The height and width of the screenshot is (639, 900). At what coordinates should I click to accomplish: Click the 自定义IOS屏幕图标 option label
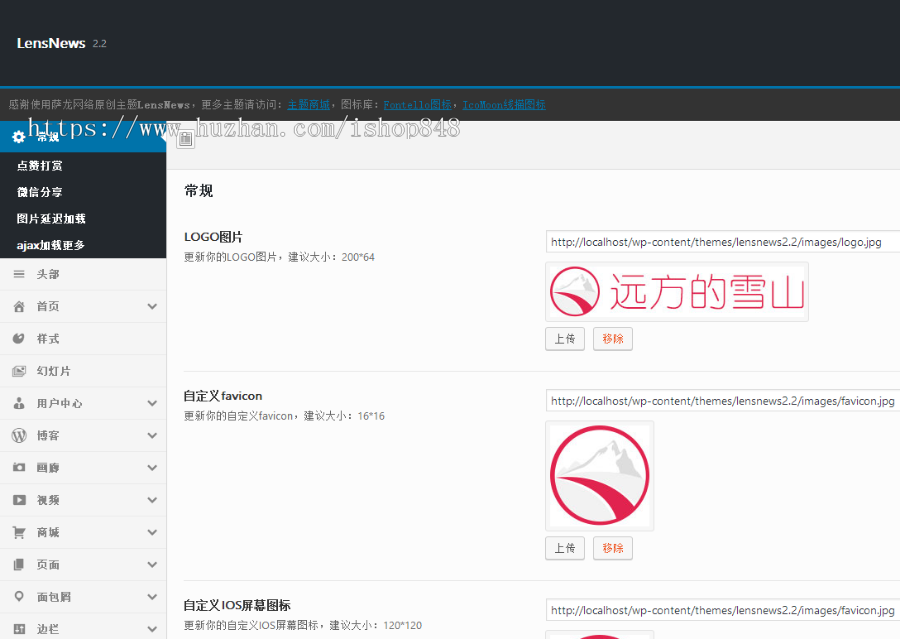point(237,605)
